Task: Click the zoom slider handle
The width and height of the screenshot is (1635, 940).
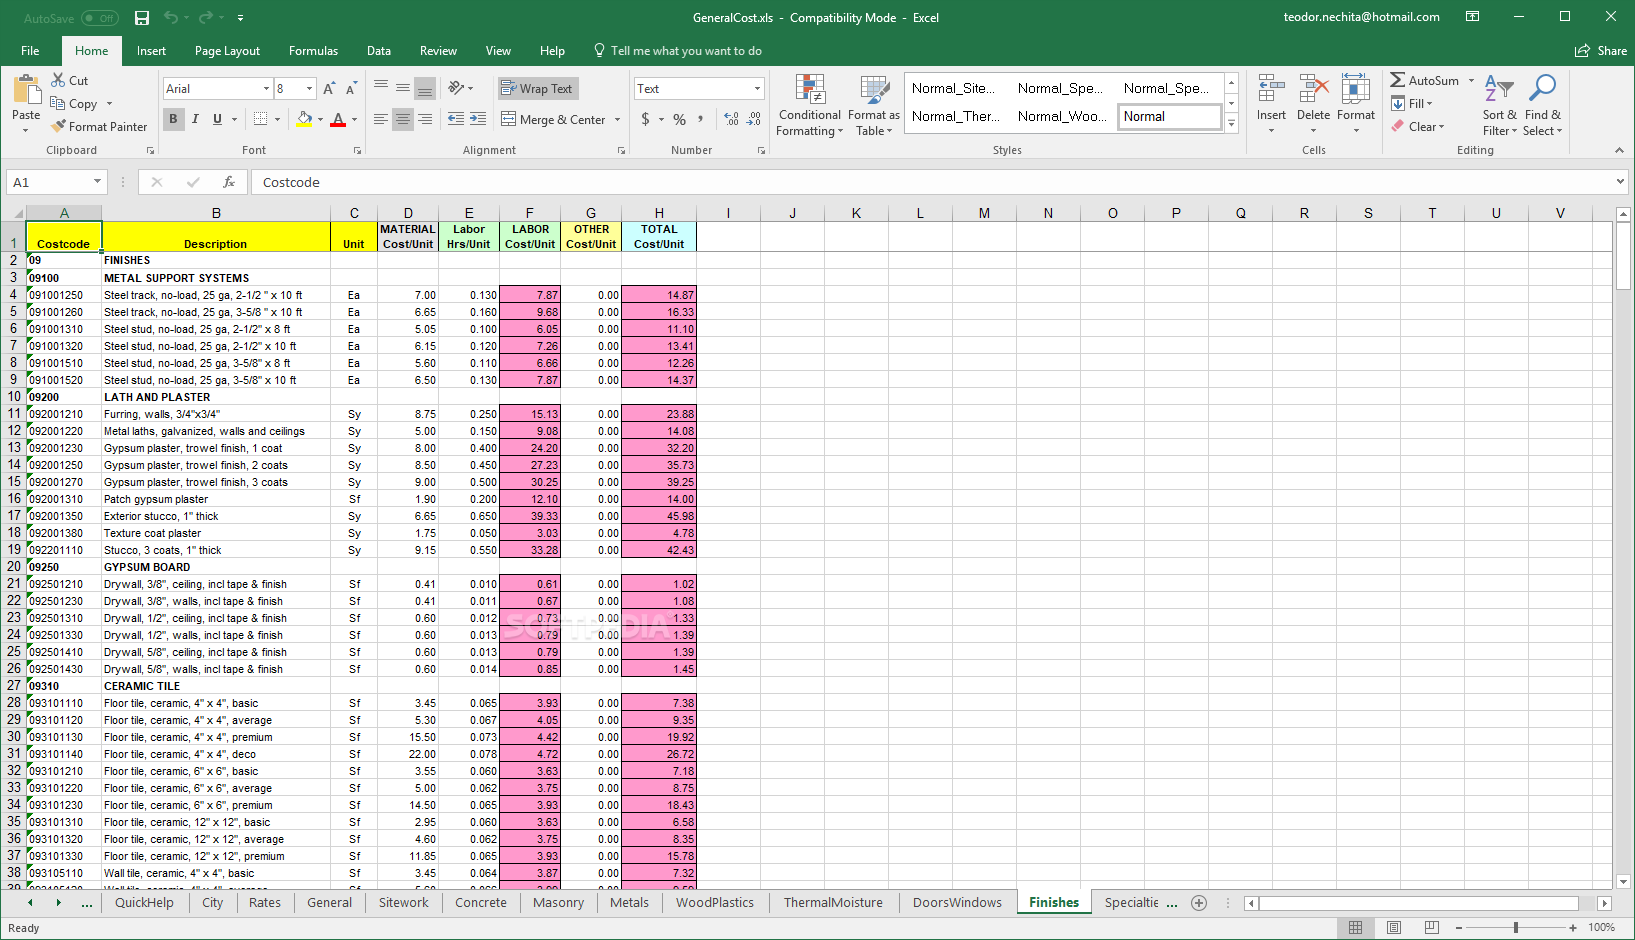Action: [1516, 927]
